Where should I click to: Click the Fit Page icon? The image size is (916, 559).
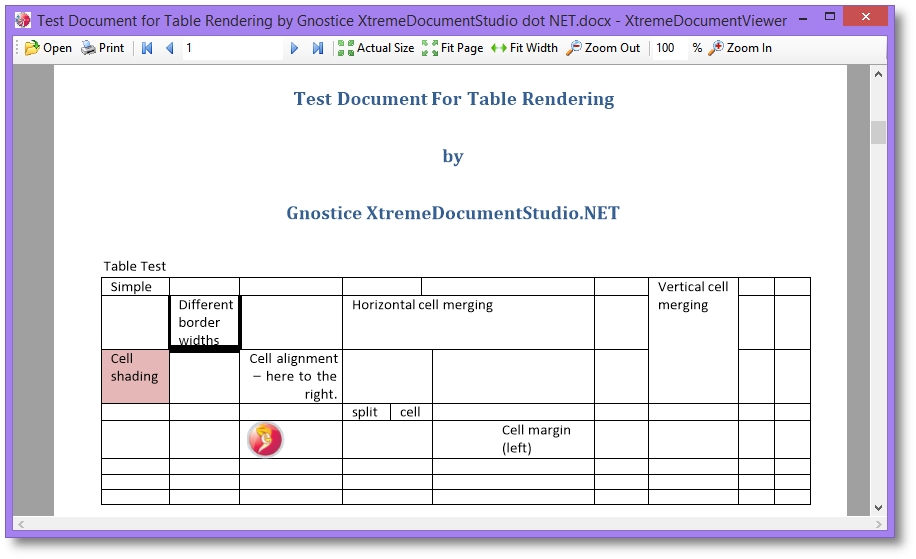[430, 48]
